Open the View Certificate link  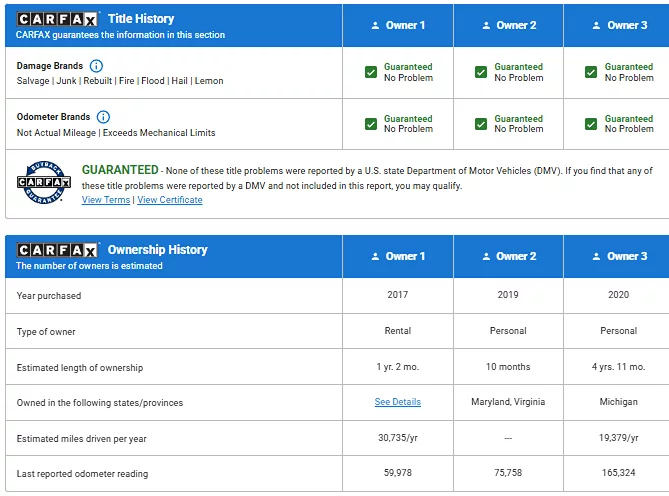(x=170, y=200)
